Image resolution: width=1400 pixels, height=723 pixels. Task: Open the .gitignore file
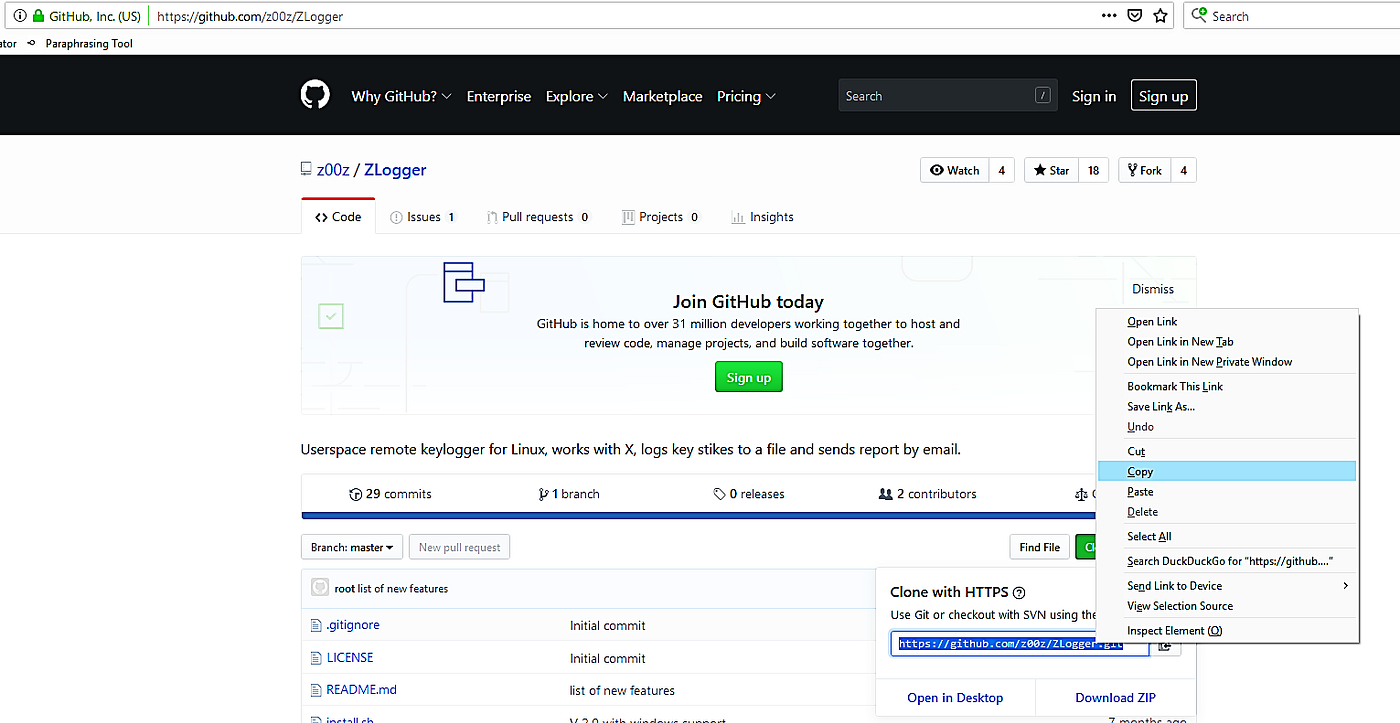353,625
